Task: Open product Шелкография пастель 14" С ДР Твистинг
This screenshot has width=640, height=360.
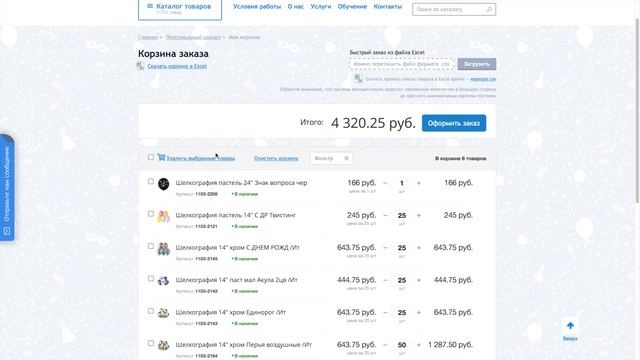Action: (x=236, y=215)
